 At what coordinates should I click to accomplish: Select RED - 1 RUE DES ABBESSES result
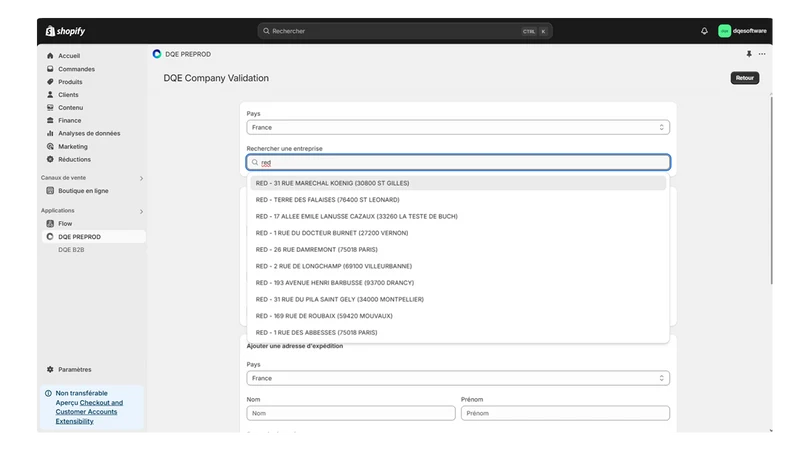point(458,332)
